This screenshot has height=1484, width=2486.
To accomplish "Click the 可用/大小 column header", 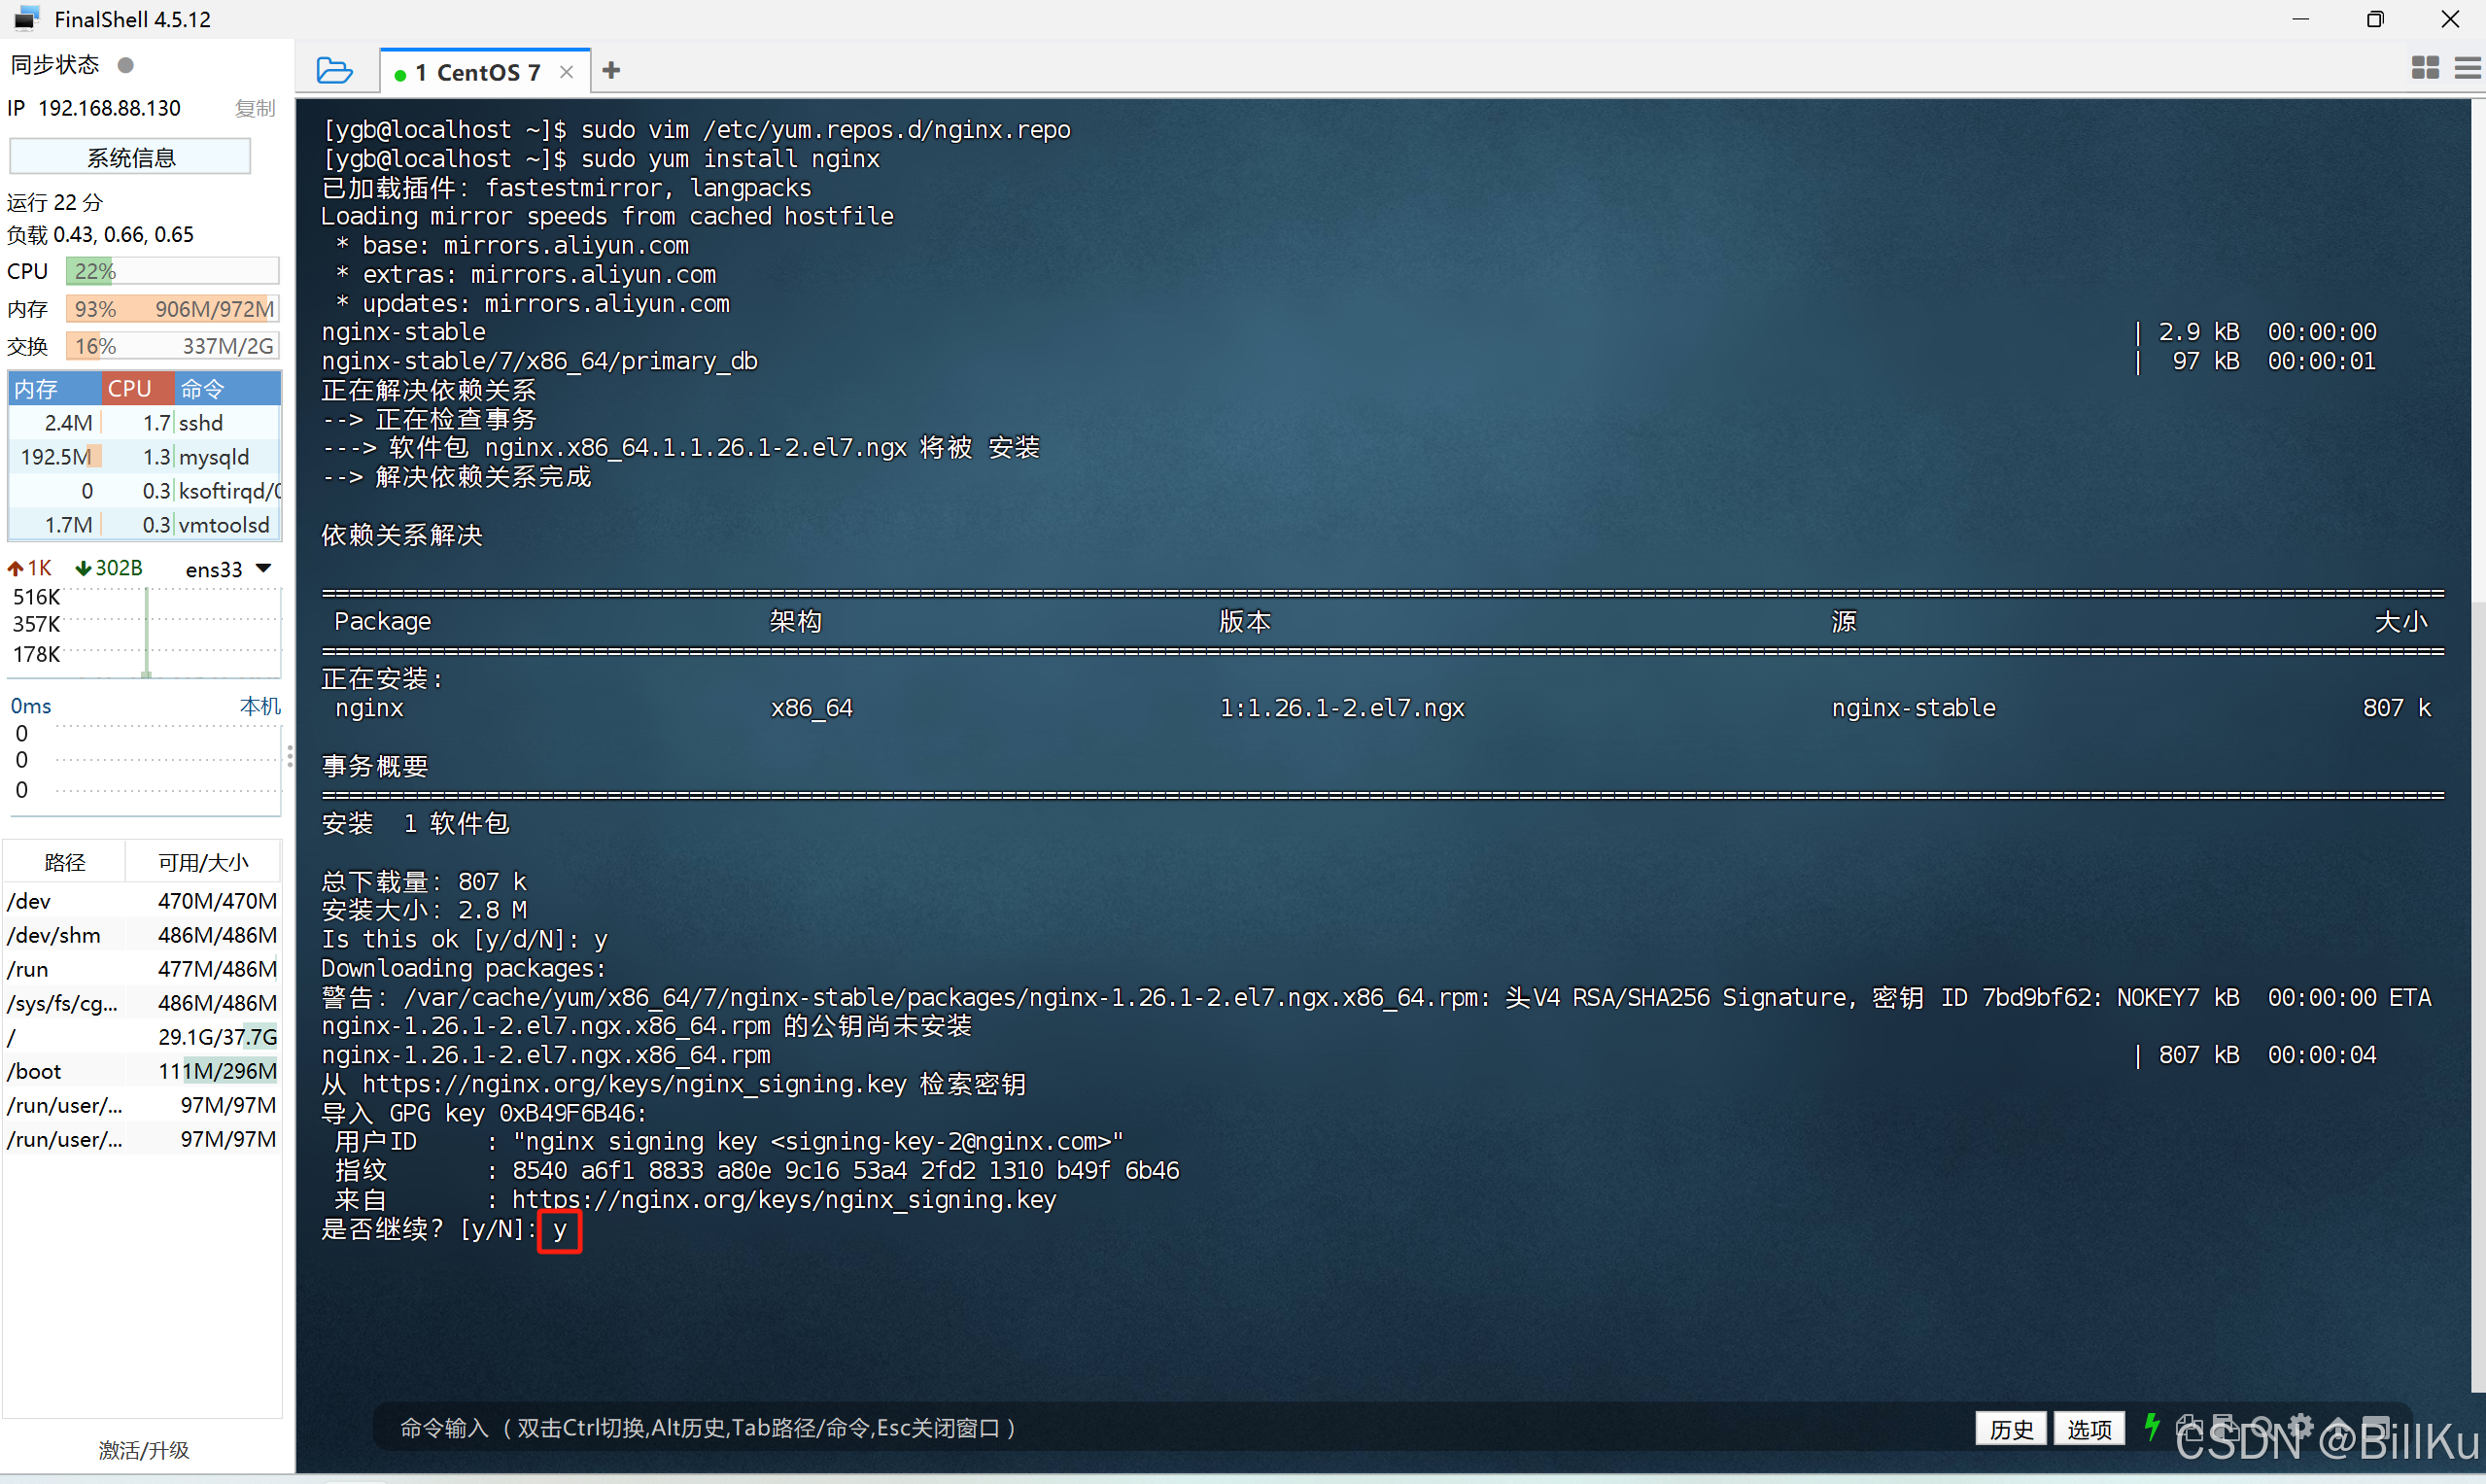I will tap(204, 862).
